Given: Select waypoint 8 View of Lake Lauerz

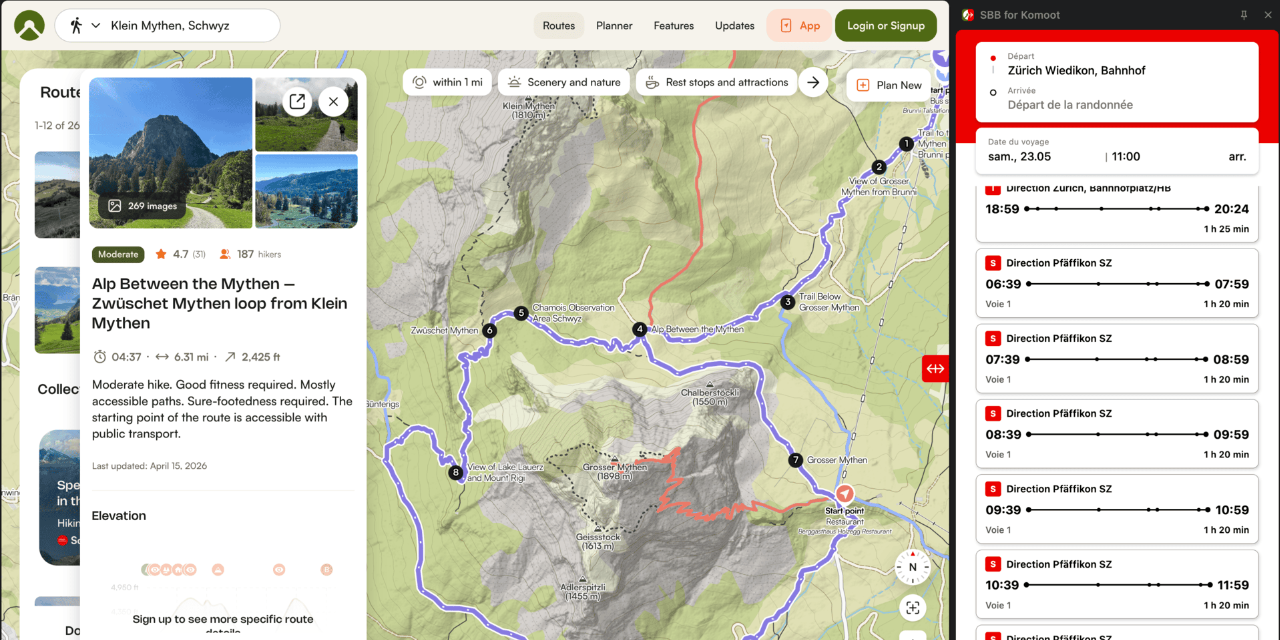Looking at the screenshot, I should pos(455,473).
